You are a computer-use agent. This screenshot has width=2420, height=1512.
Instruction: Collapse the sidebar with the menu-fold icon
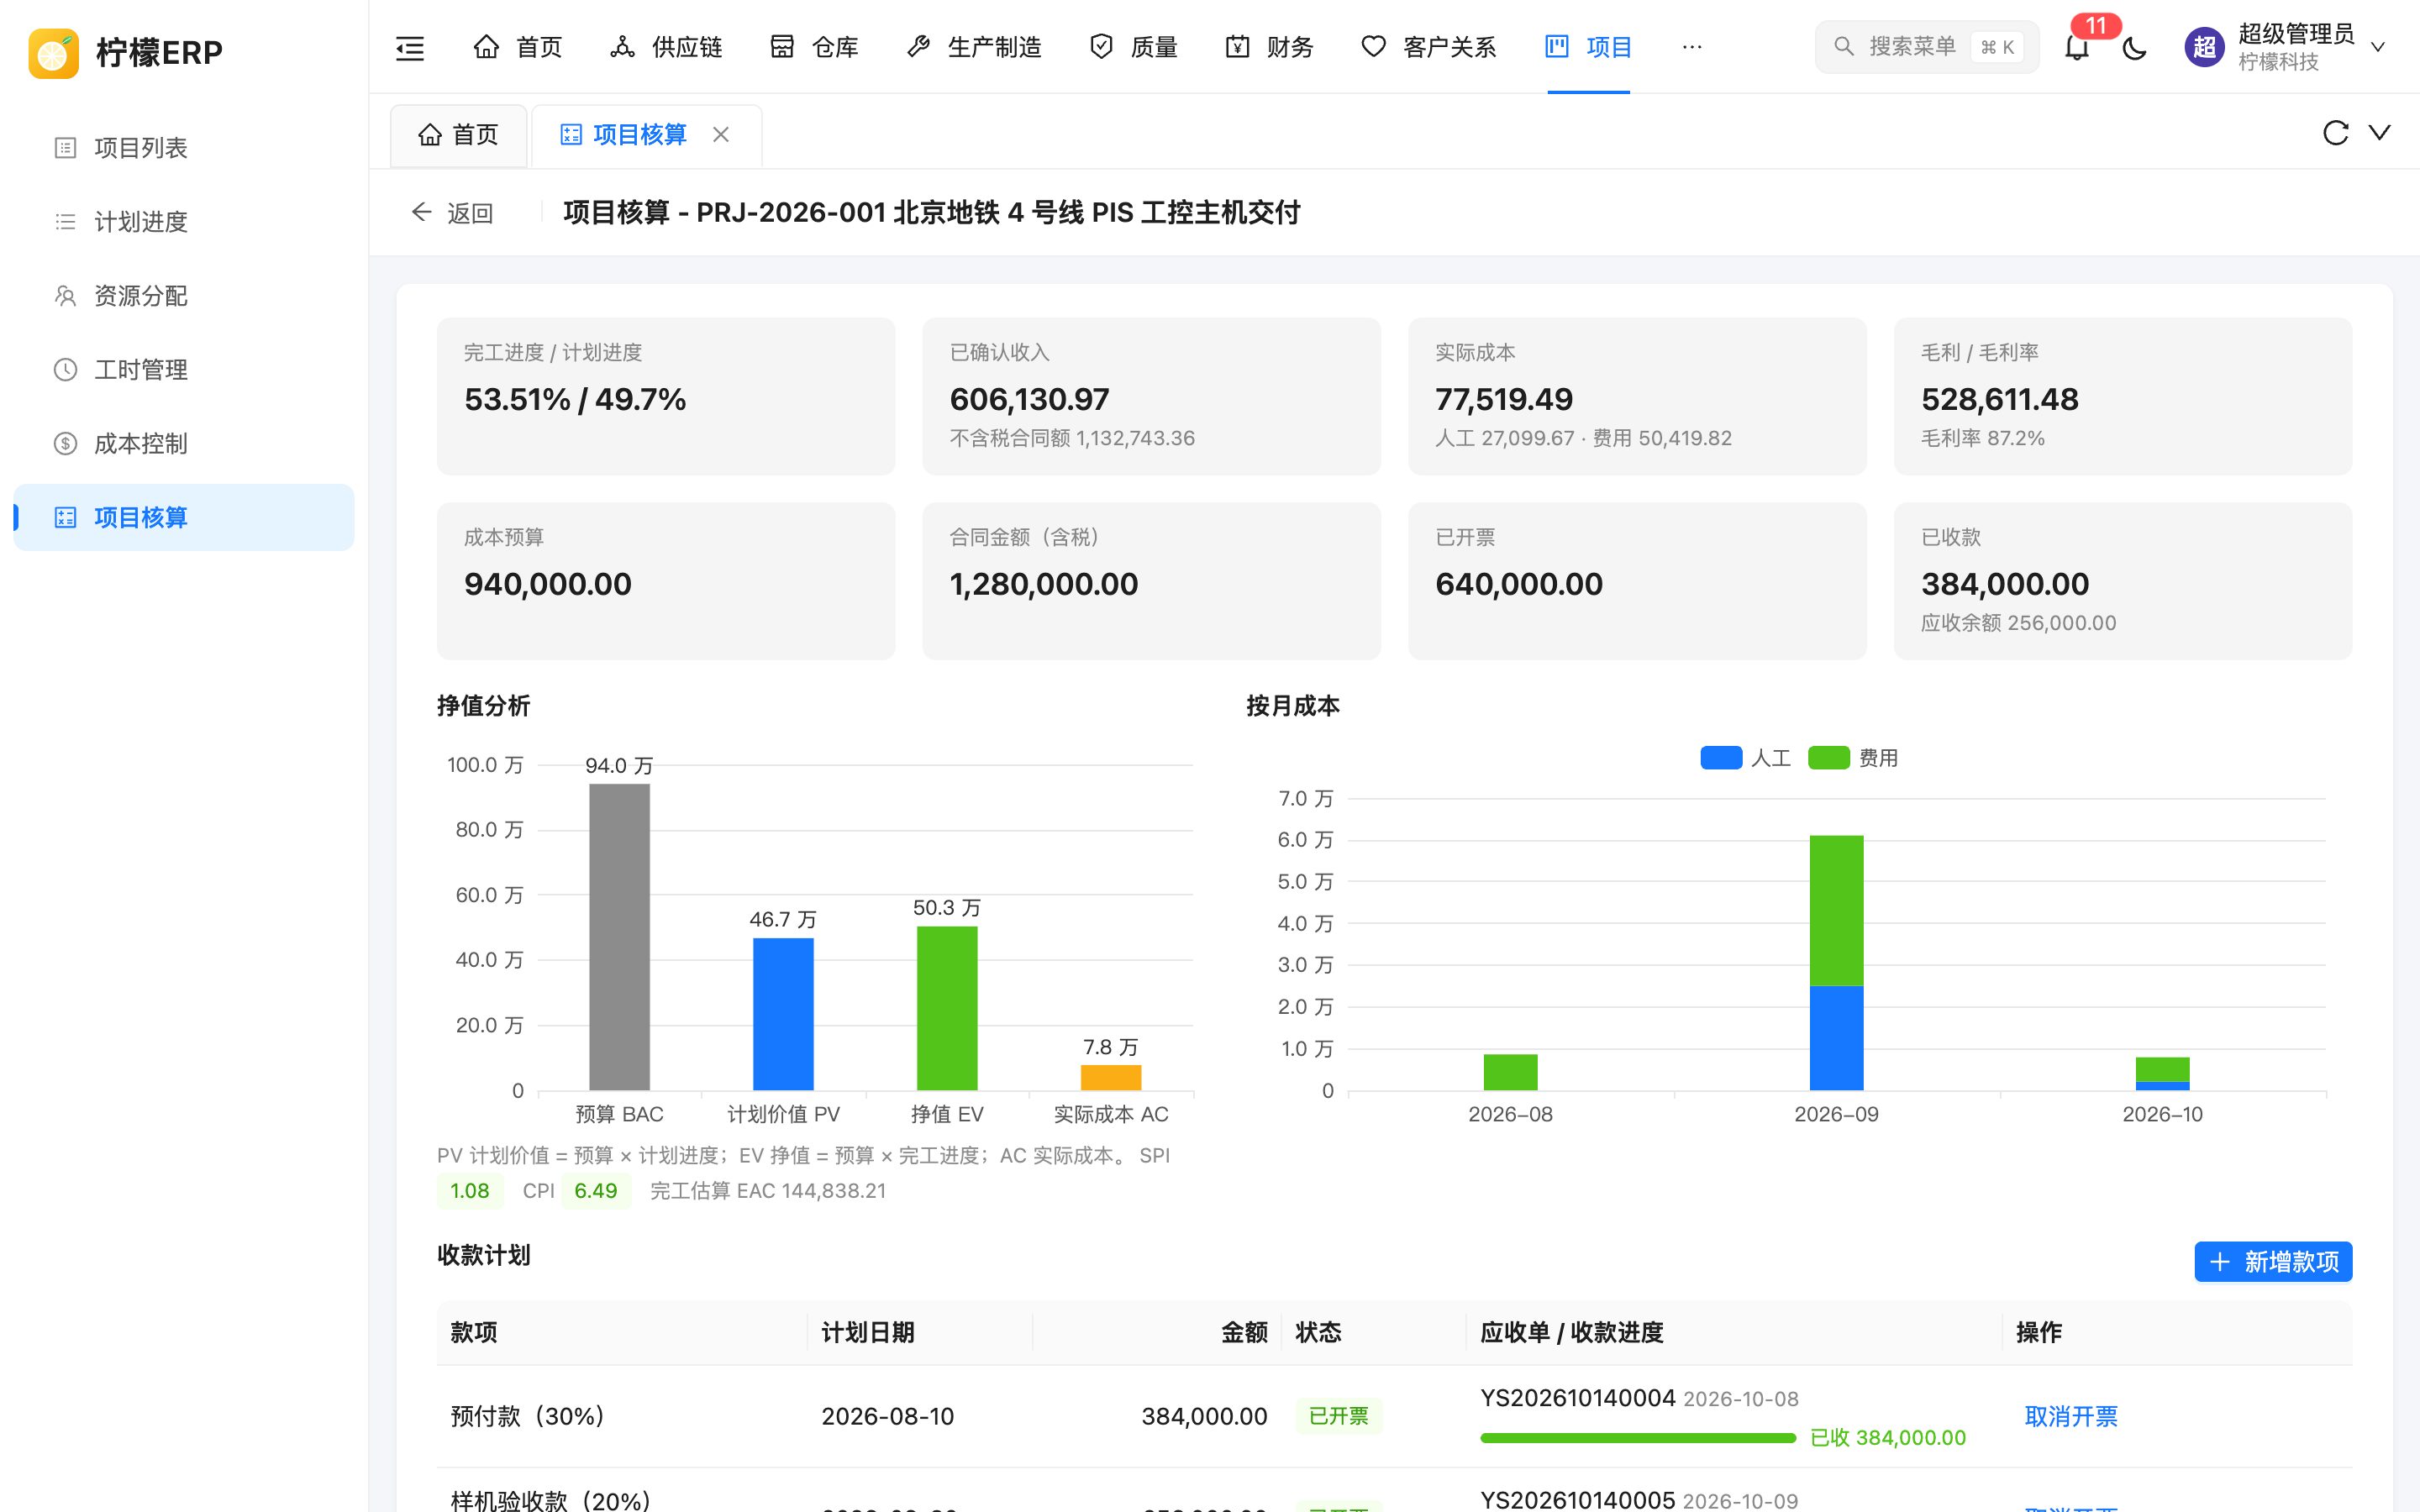click(x=410, y=47)
